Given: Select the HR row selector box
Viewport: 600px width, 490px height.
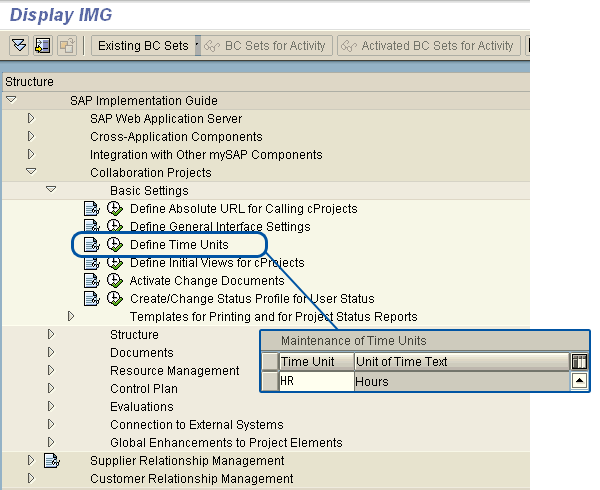Looking at the screenshot, I should click(270, 381).
